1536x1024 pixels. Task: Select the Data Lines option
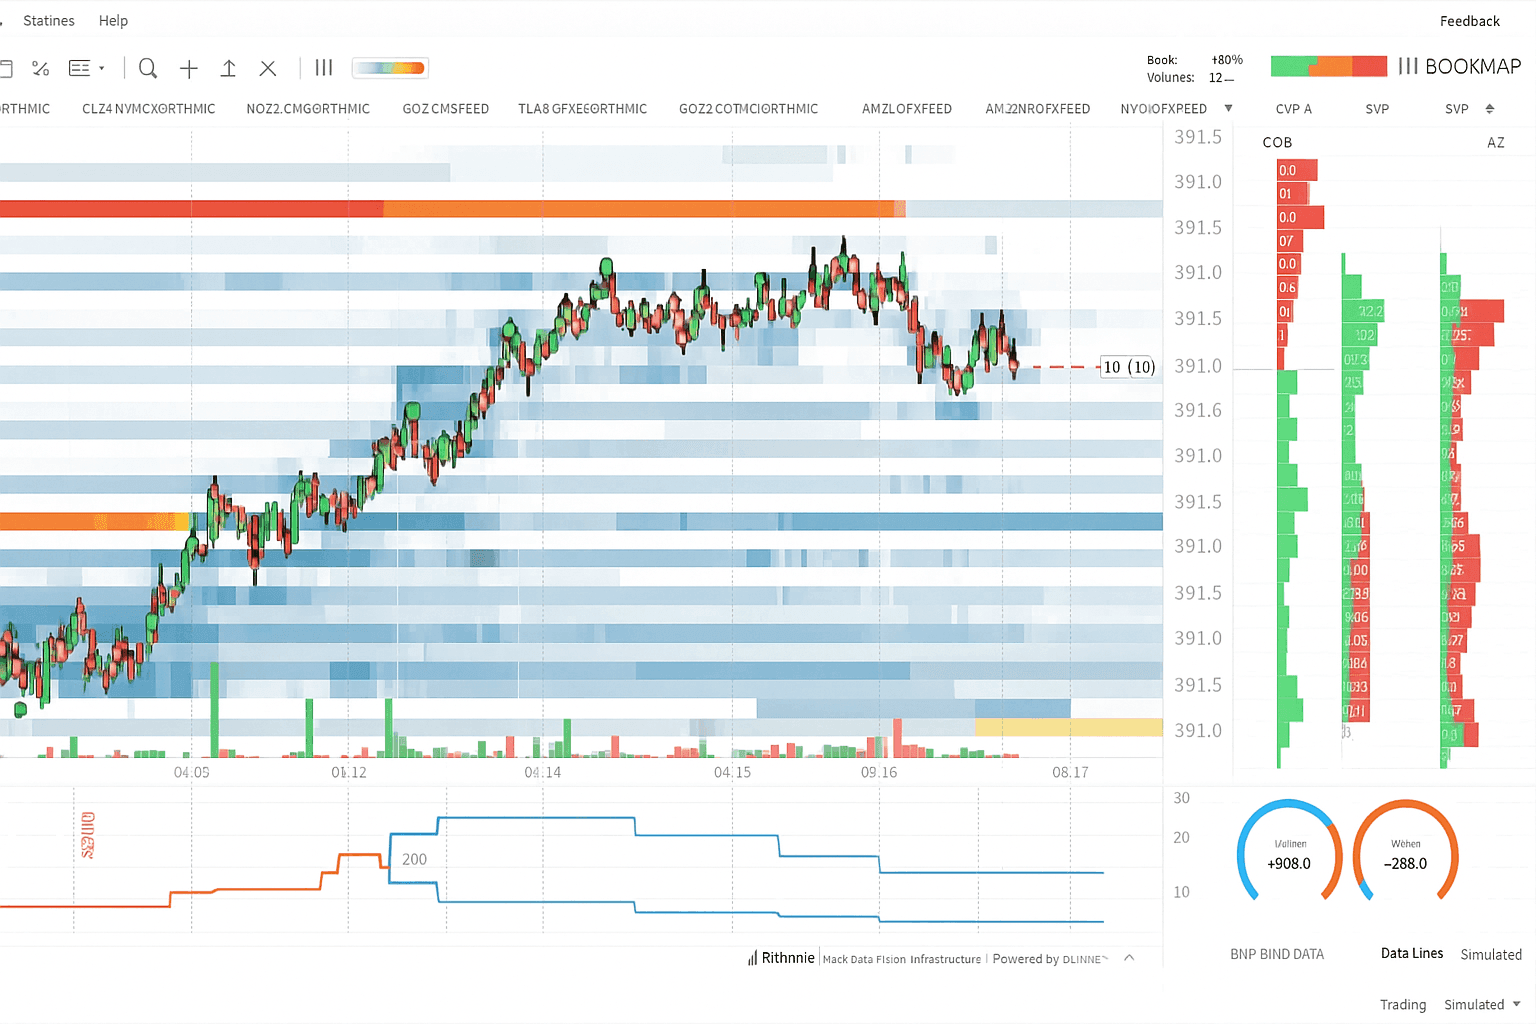click(1411, 953)
